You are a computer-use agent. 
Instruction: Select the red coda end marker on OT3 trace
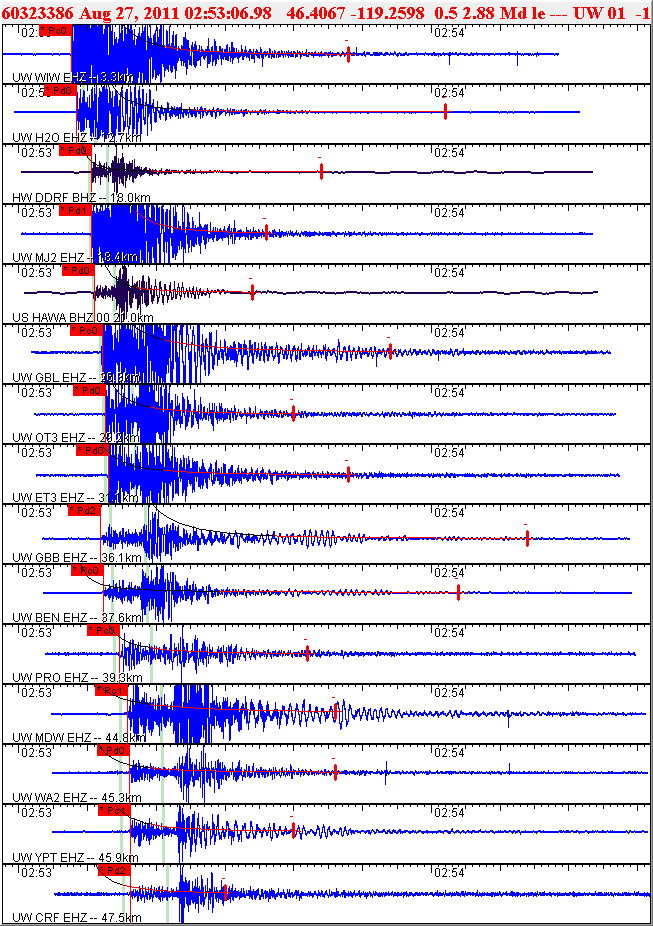tap(293, 413)
